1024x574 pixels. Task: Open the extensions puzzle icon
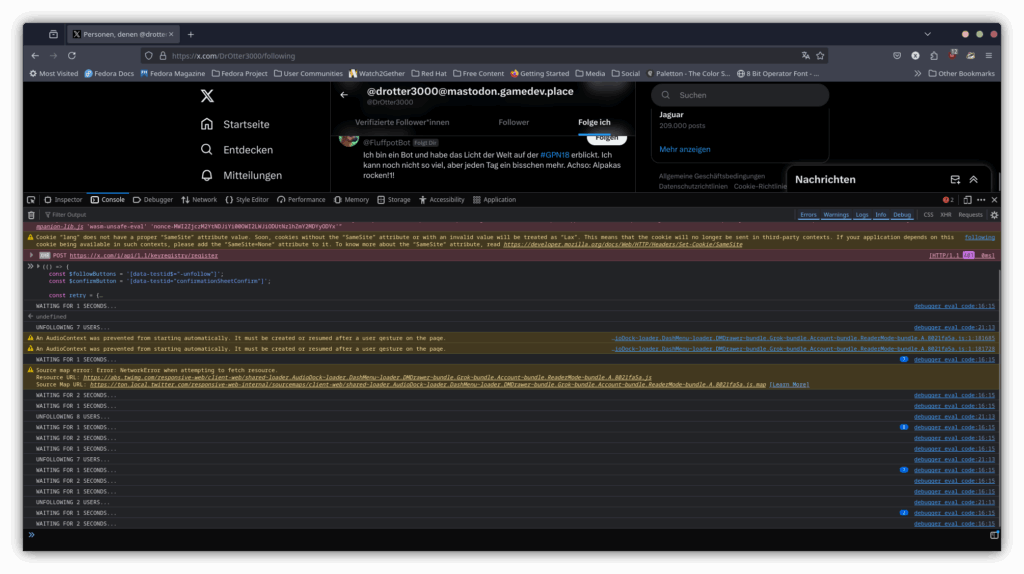[x=934, y=56]
